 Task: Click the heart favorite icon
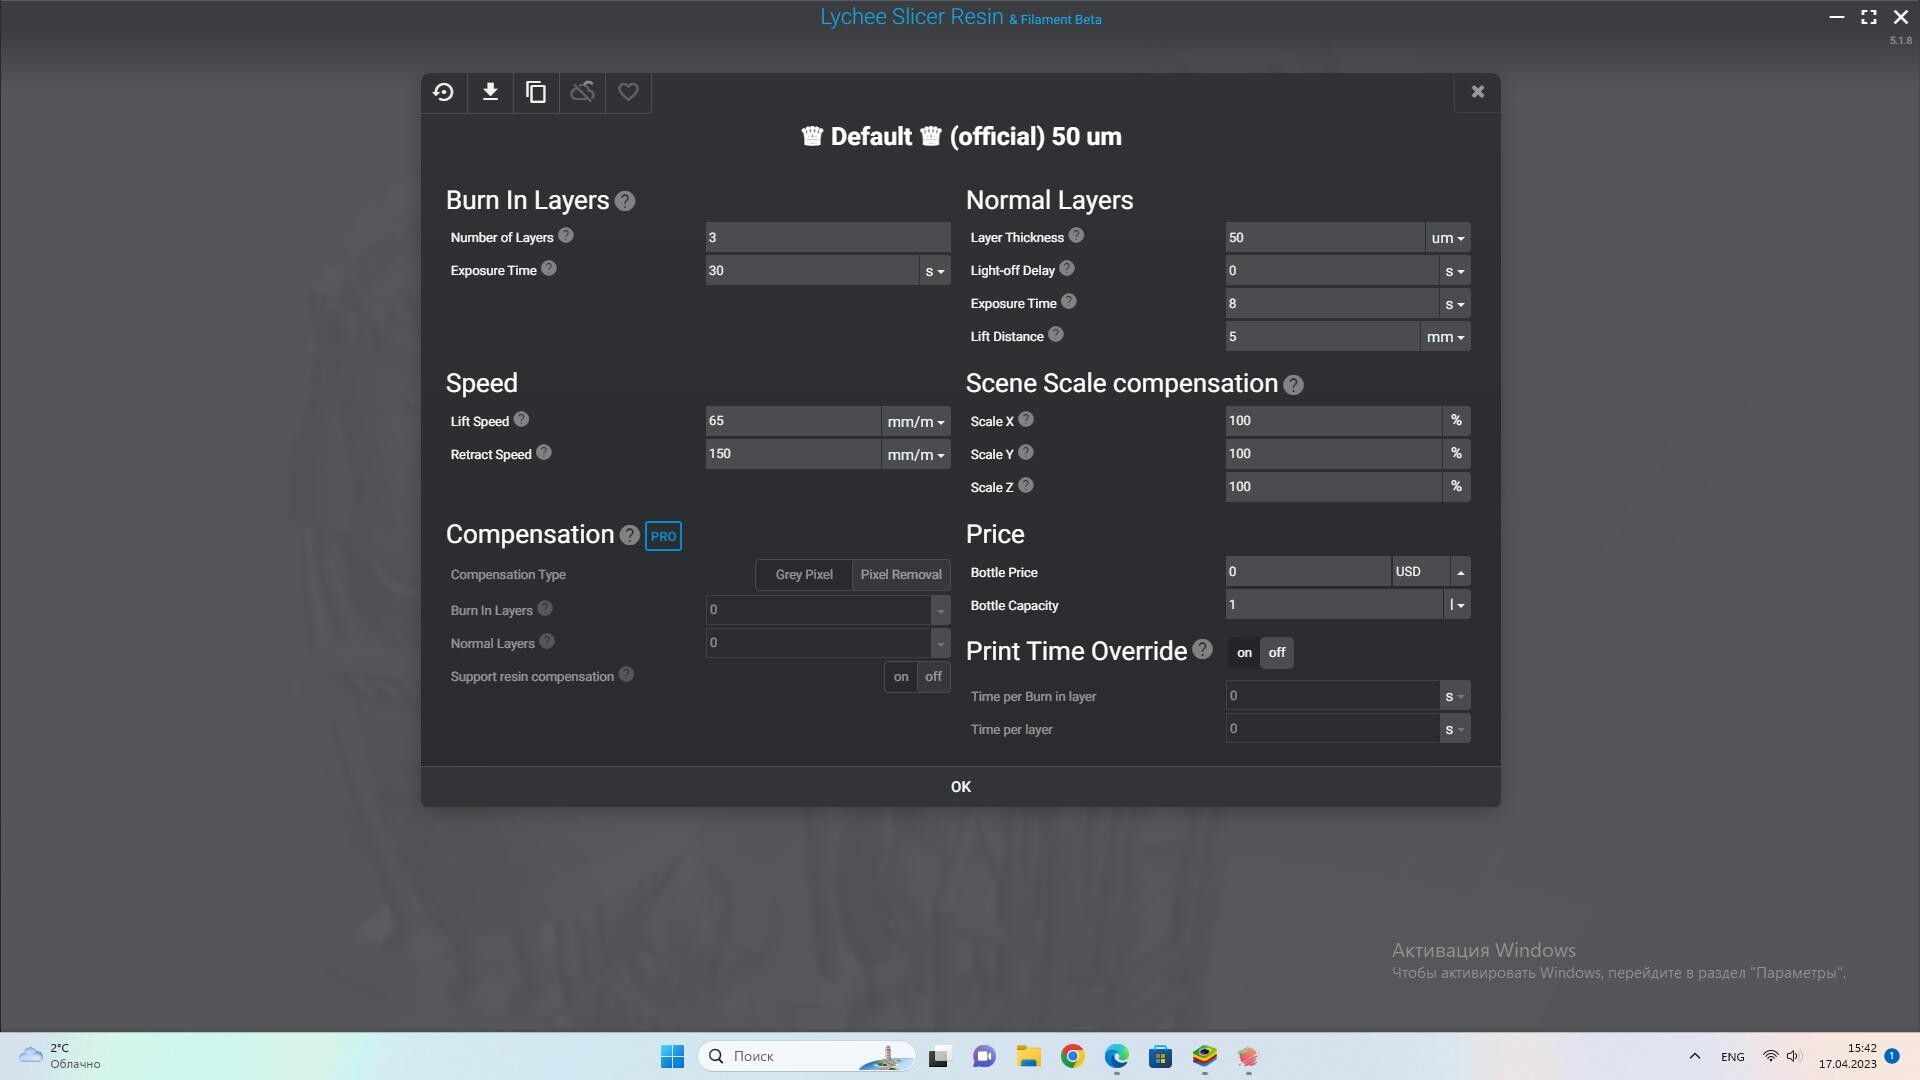(628, 92)
